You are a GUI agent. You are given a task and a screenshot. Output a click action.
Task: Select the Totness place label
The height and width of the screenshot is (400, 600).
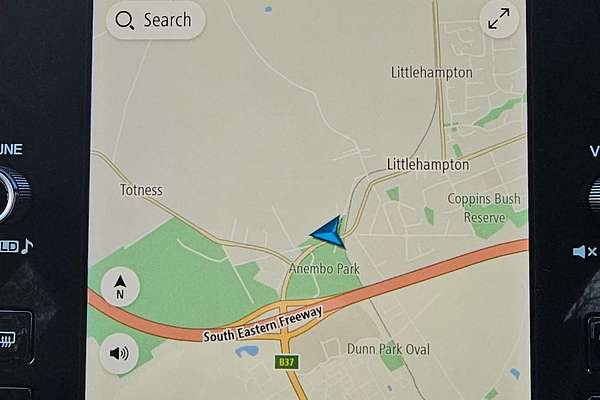click(x=141, y=190)
